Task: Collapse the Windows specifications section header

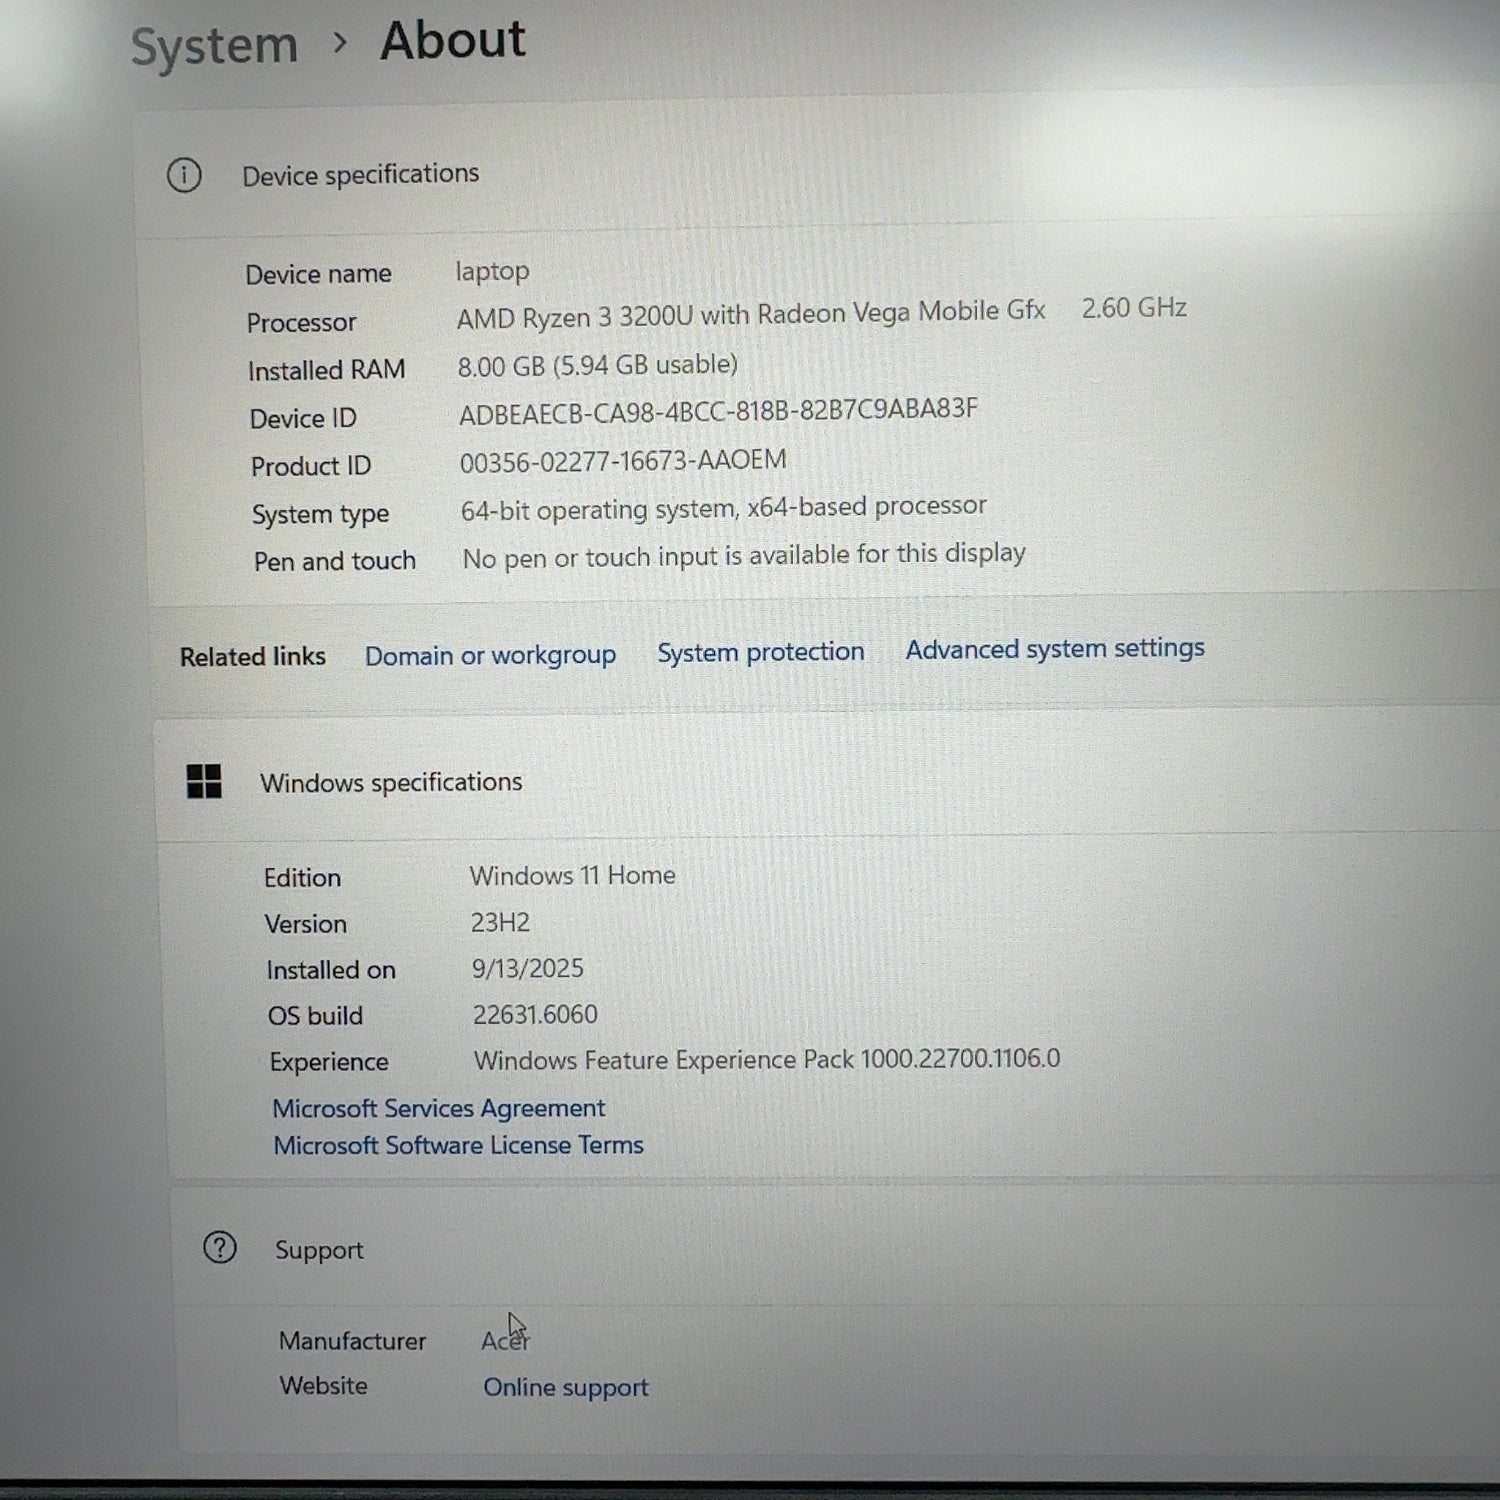Action: 391,782
